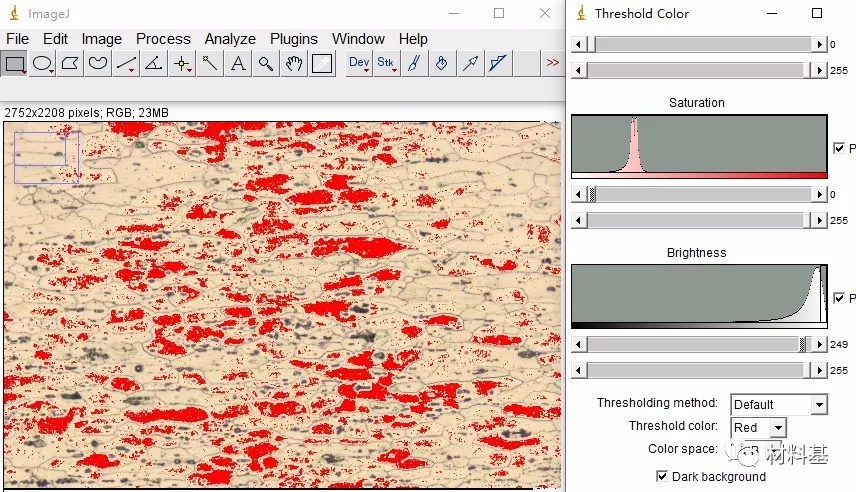Activate the Magnifying glass zoom tool

click(x=266, y=64)
